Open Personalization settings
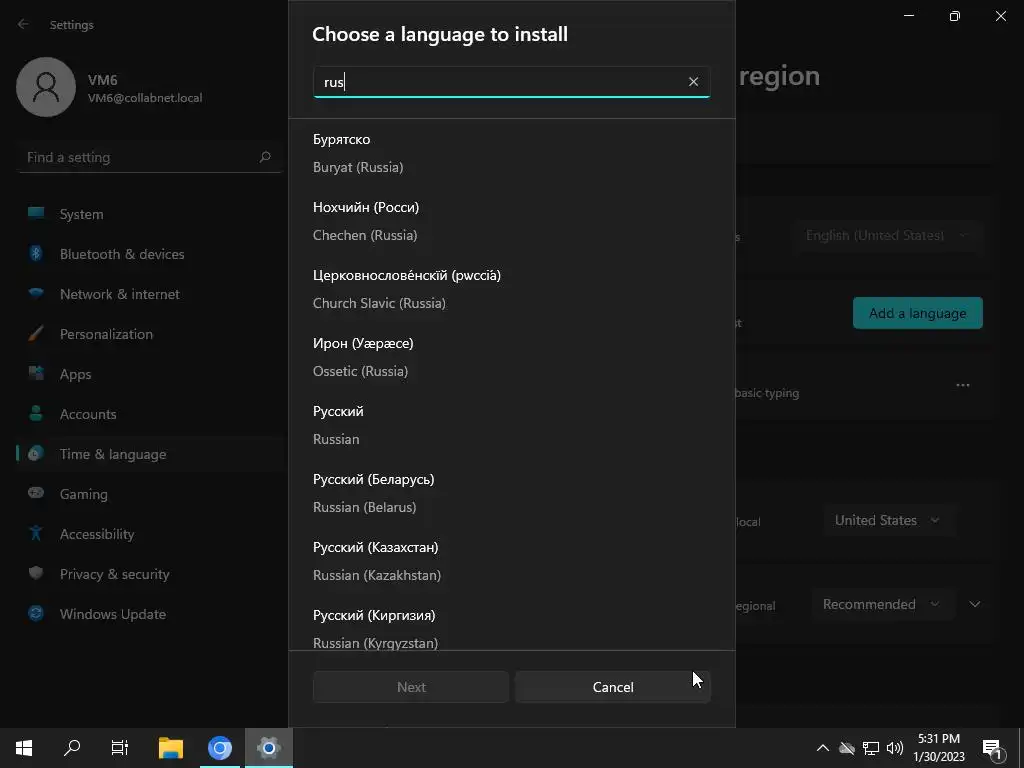1024x768 pixels. pos(150,334)
